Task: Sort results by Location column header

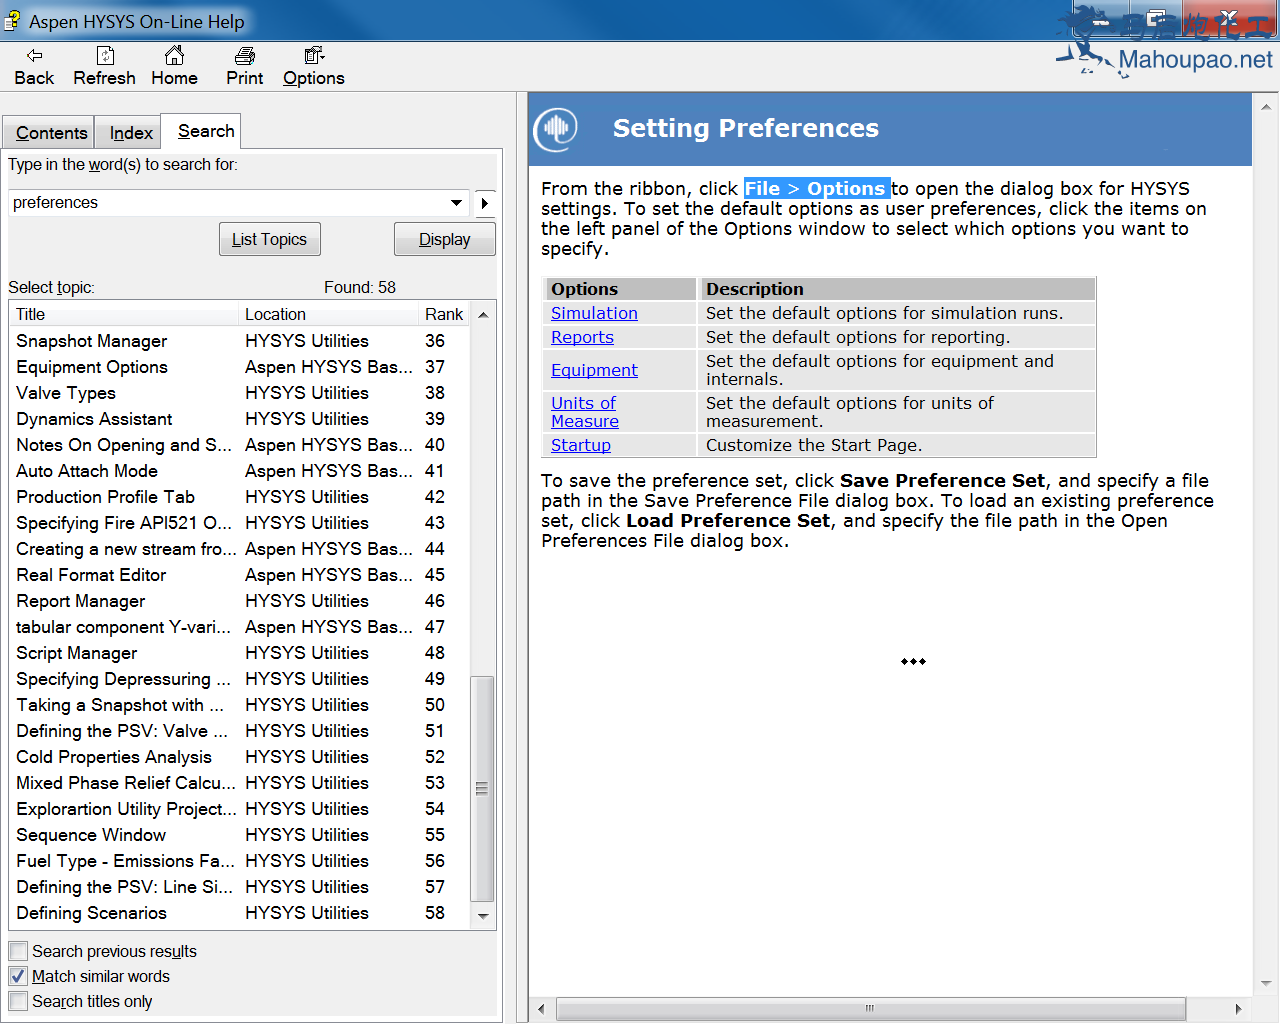Action: click(x=329, y=314)
